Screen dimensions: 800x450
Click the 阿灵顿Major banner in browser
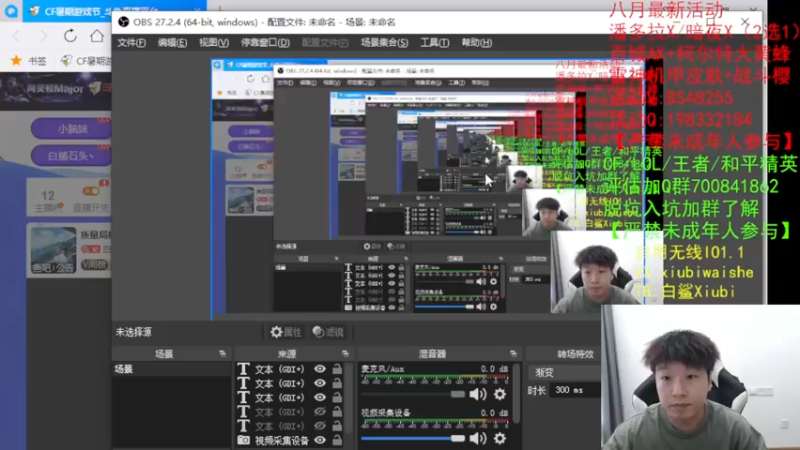[x=56, y=89]
